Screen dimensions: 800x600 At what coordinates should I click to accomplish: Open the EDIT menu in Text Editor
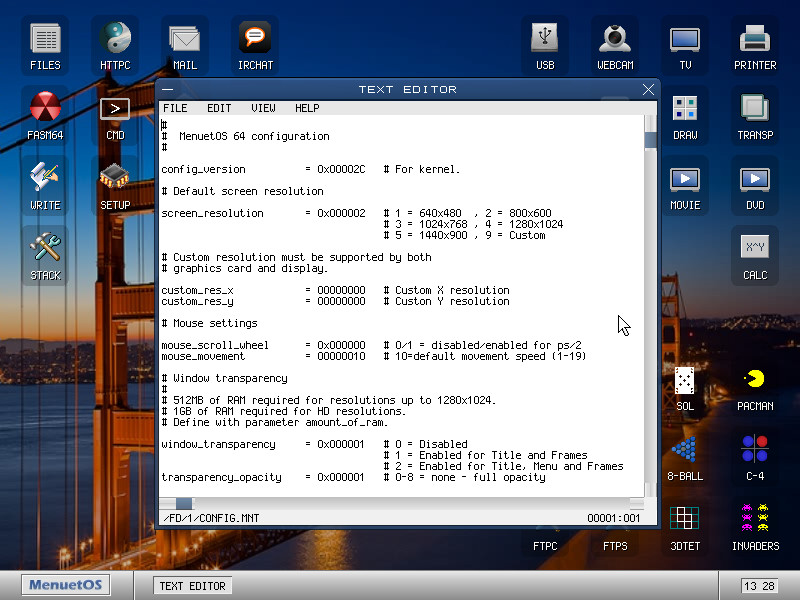point(219,108)
